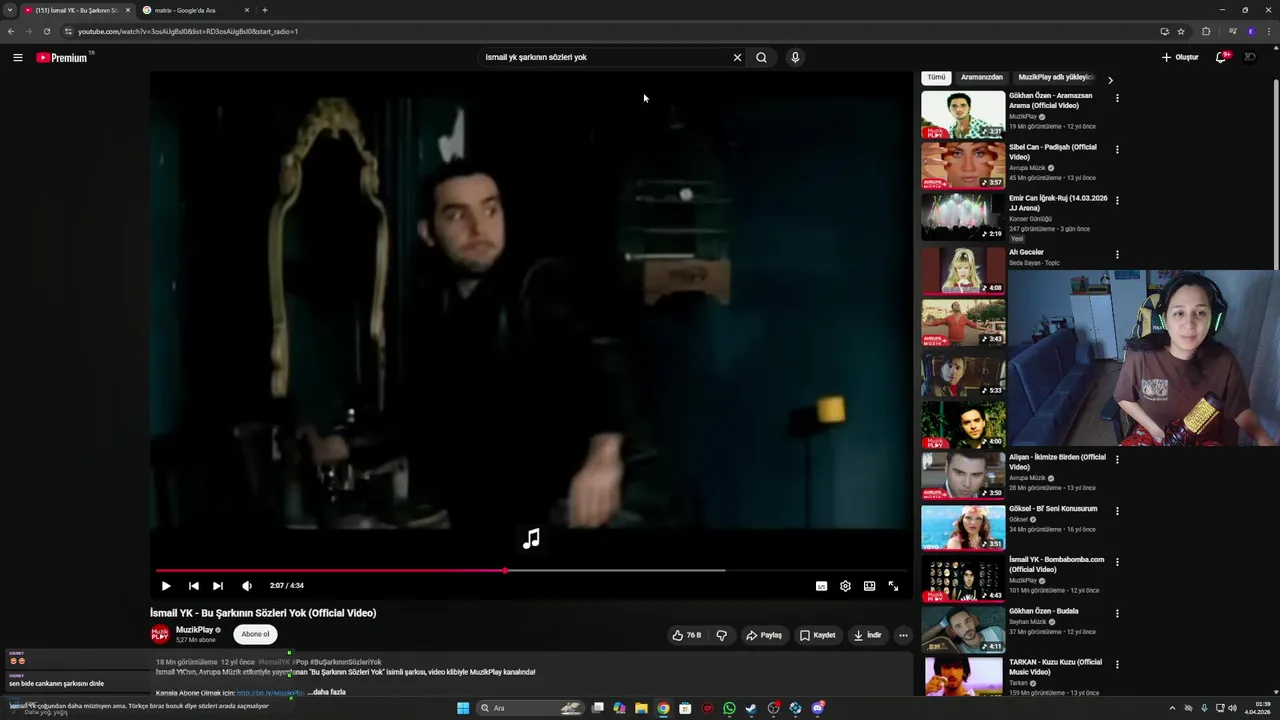This screenshot has width=1280, height=720.
Task: Open player settings gear
Action: [x=845, y=586]
